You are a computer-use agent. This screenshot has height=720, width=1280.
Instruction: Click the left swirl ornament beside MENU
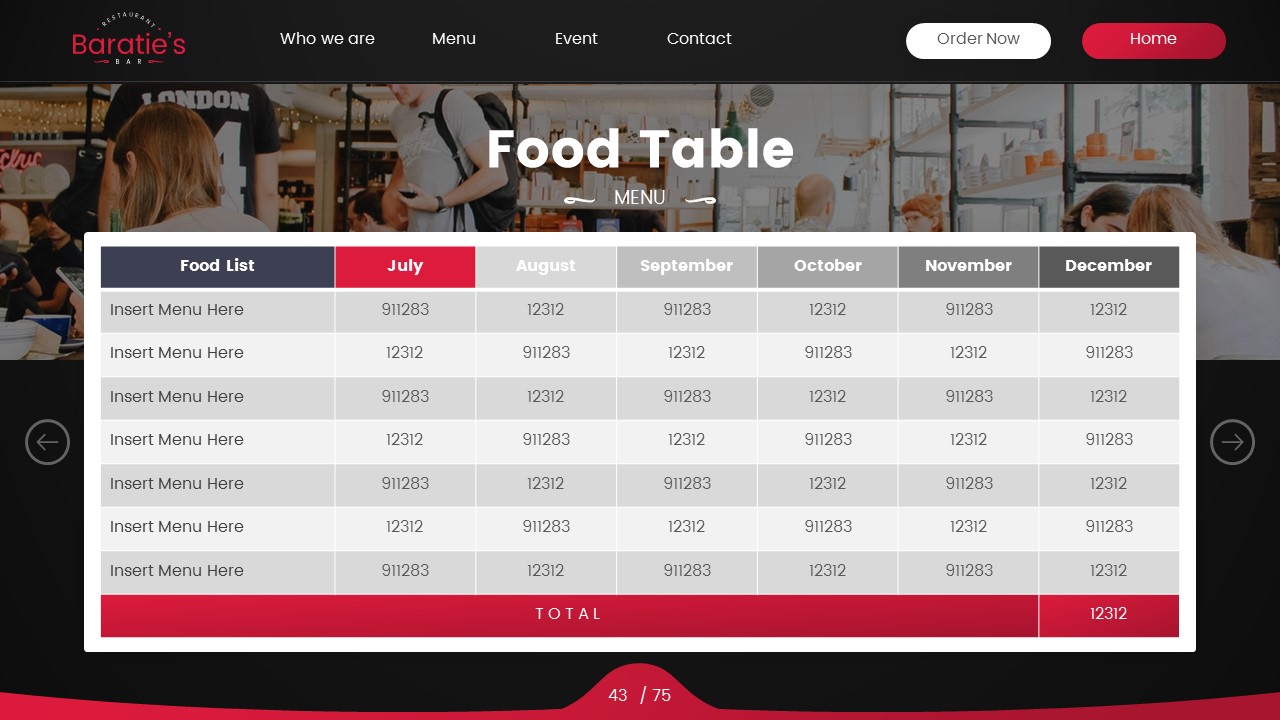coord(579,199)
